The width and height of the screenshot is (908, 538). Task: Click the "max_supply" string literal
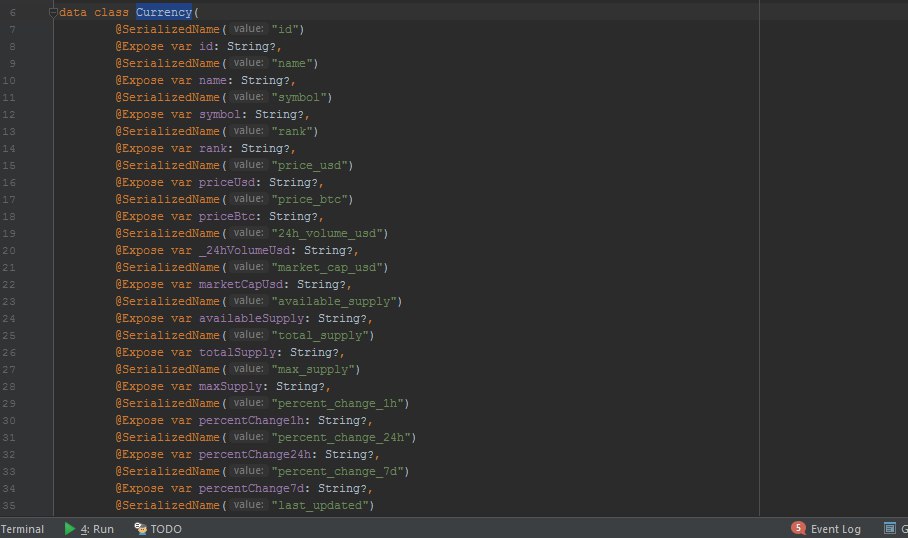(x=312, y=369)
